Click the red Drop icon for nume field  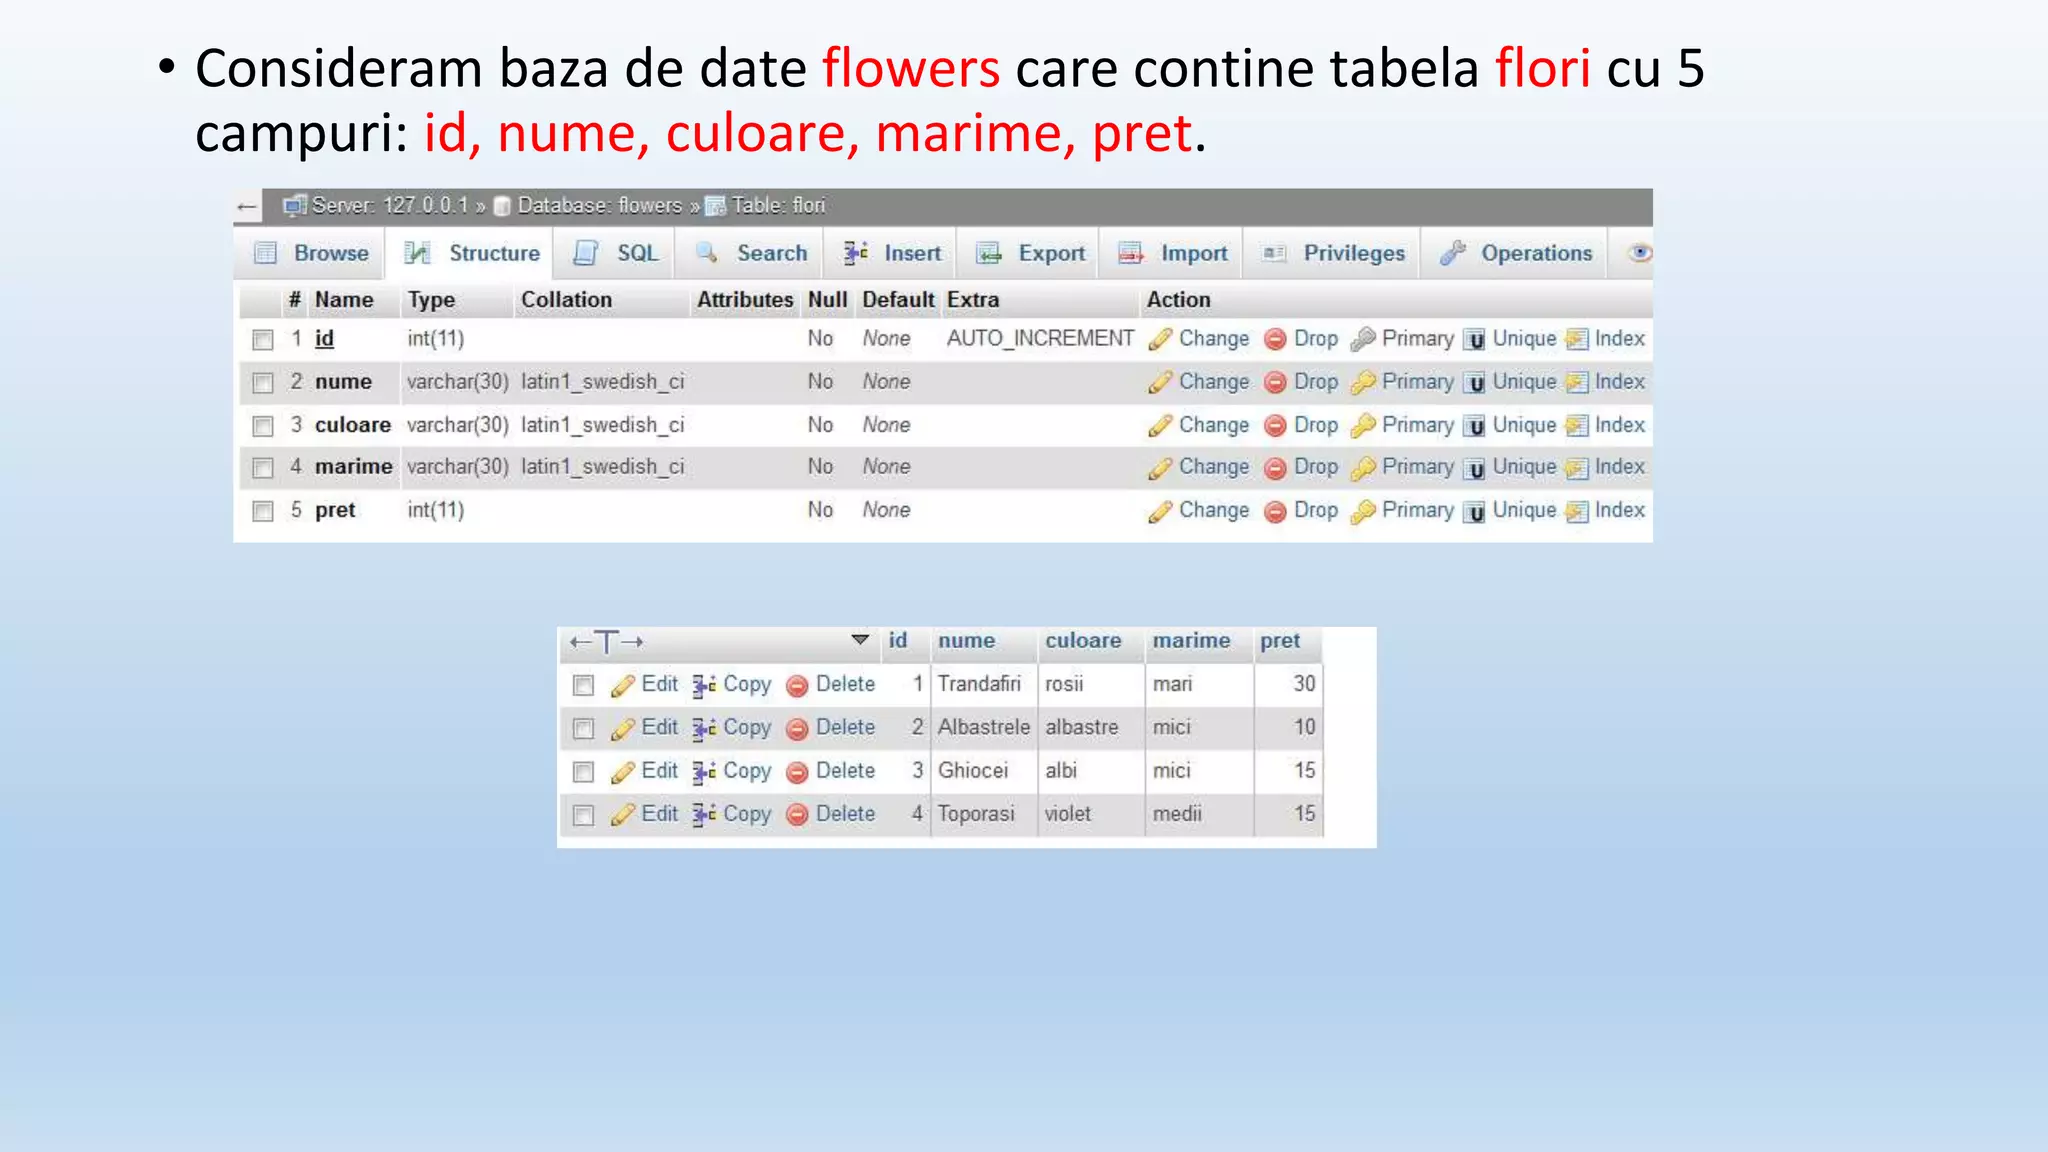point(1275,382)
